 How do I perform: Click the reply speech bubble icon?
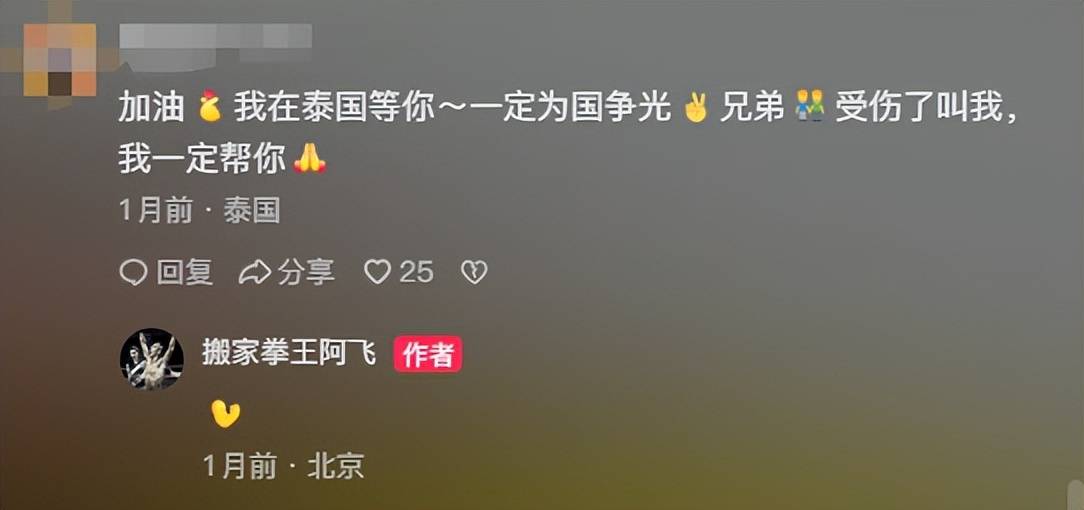pyautogui.click(x=133, y=272)
